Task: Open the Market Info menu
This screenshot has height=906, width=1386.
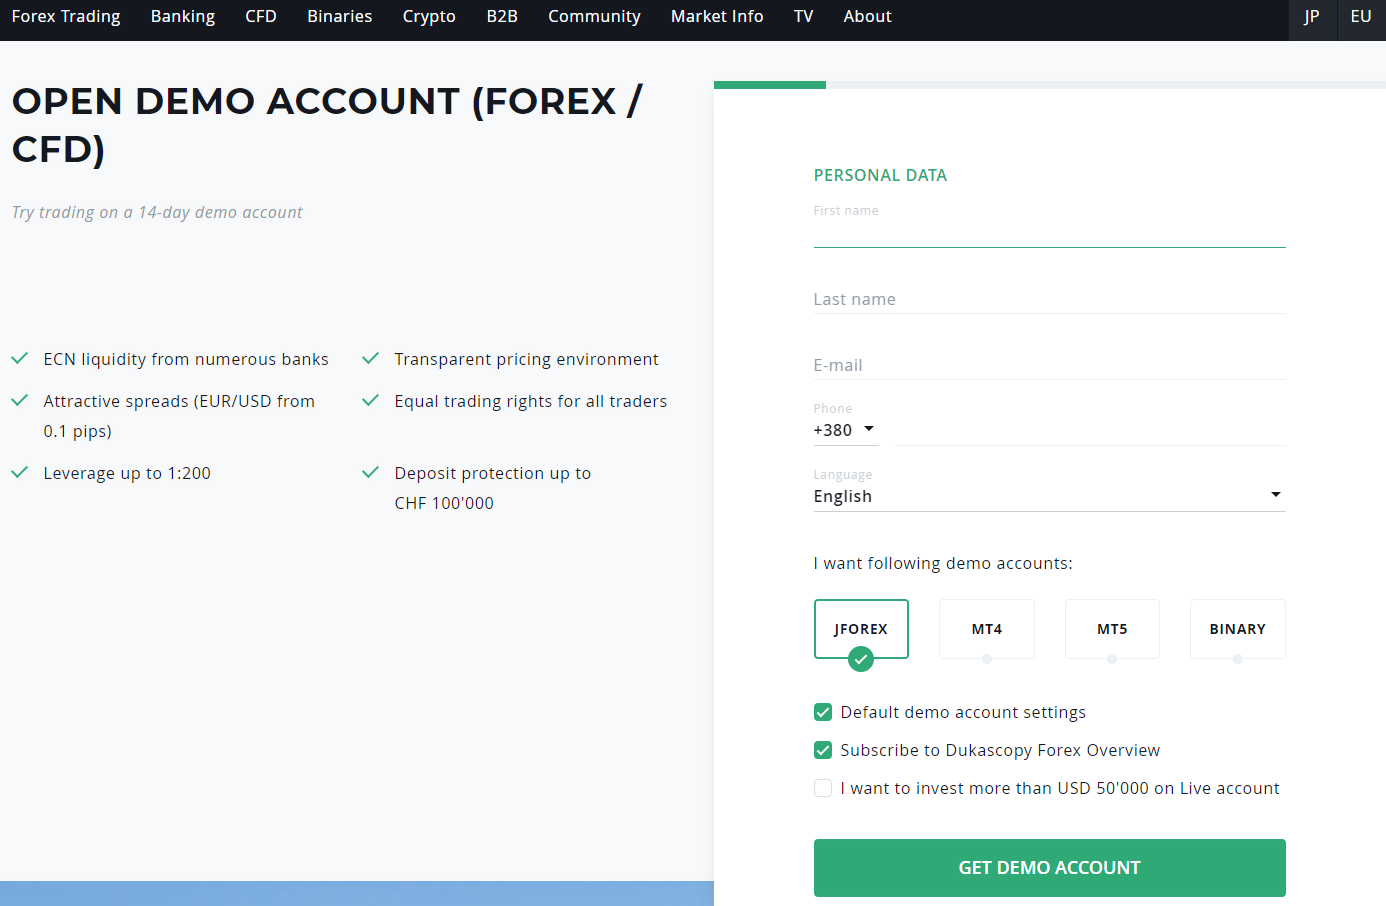Action: [x=717, y=17]
